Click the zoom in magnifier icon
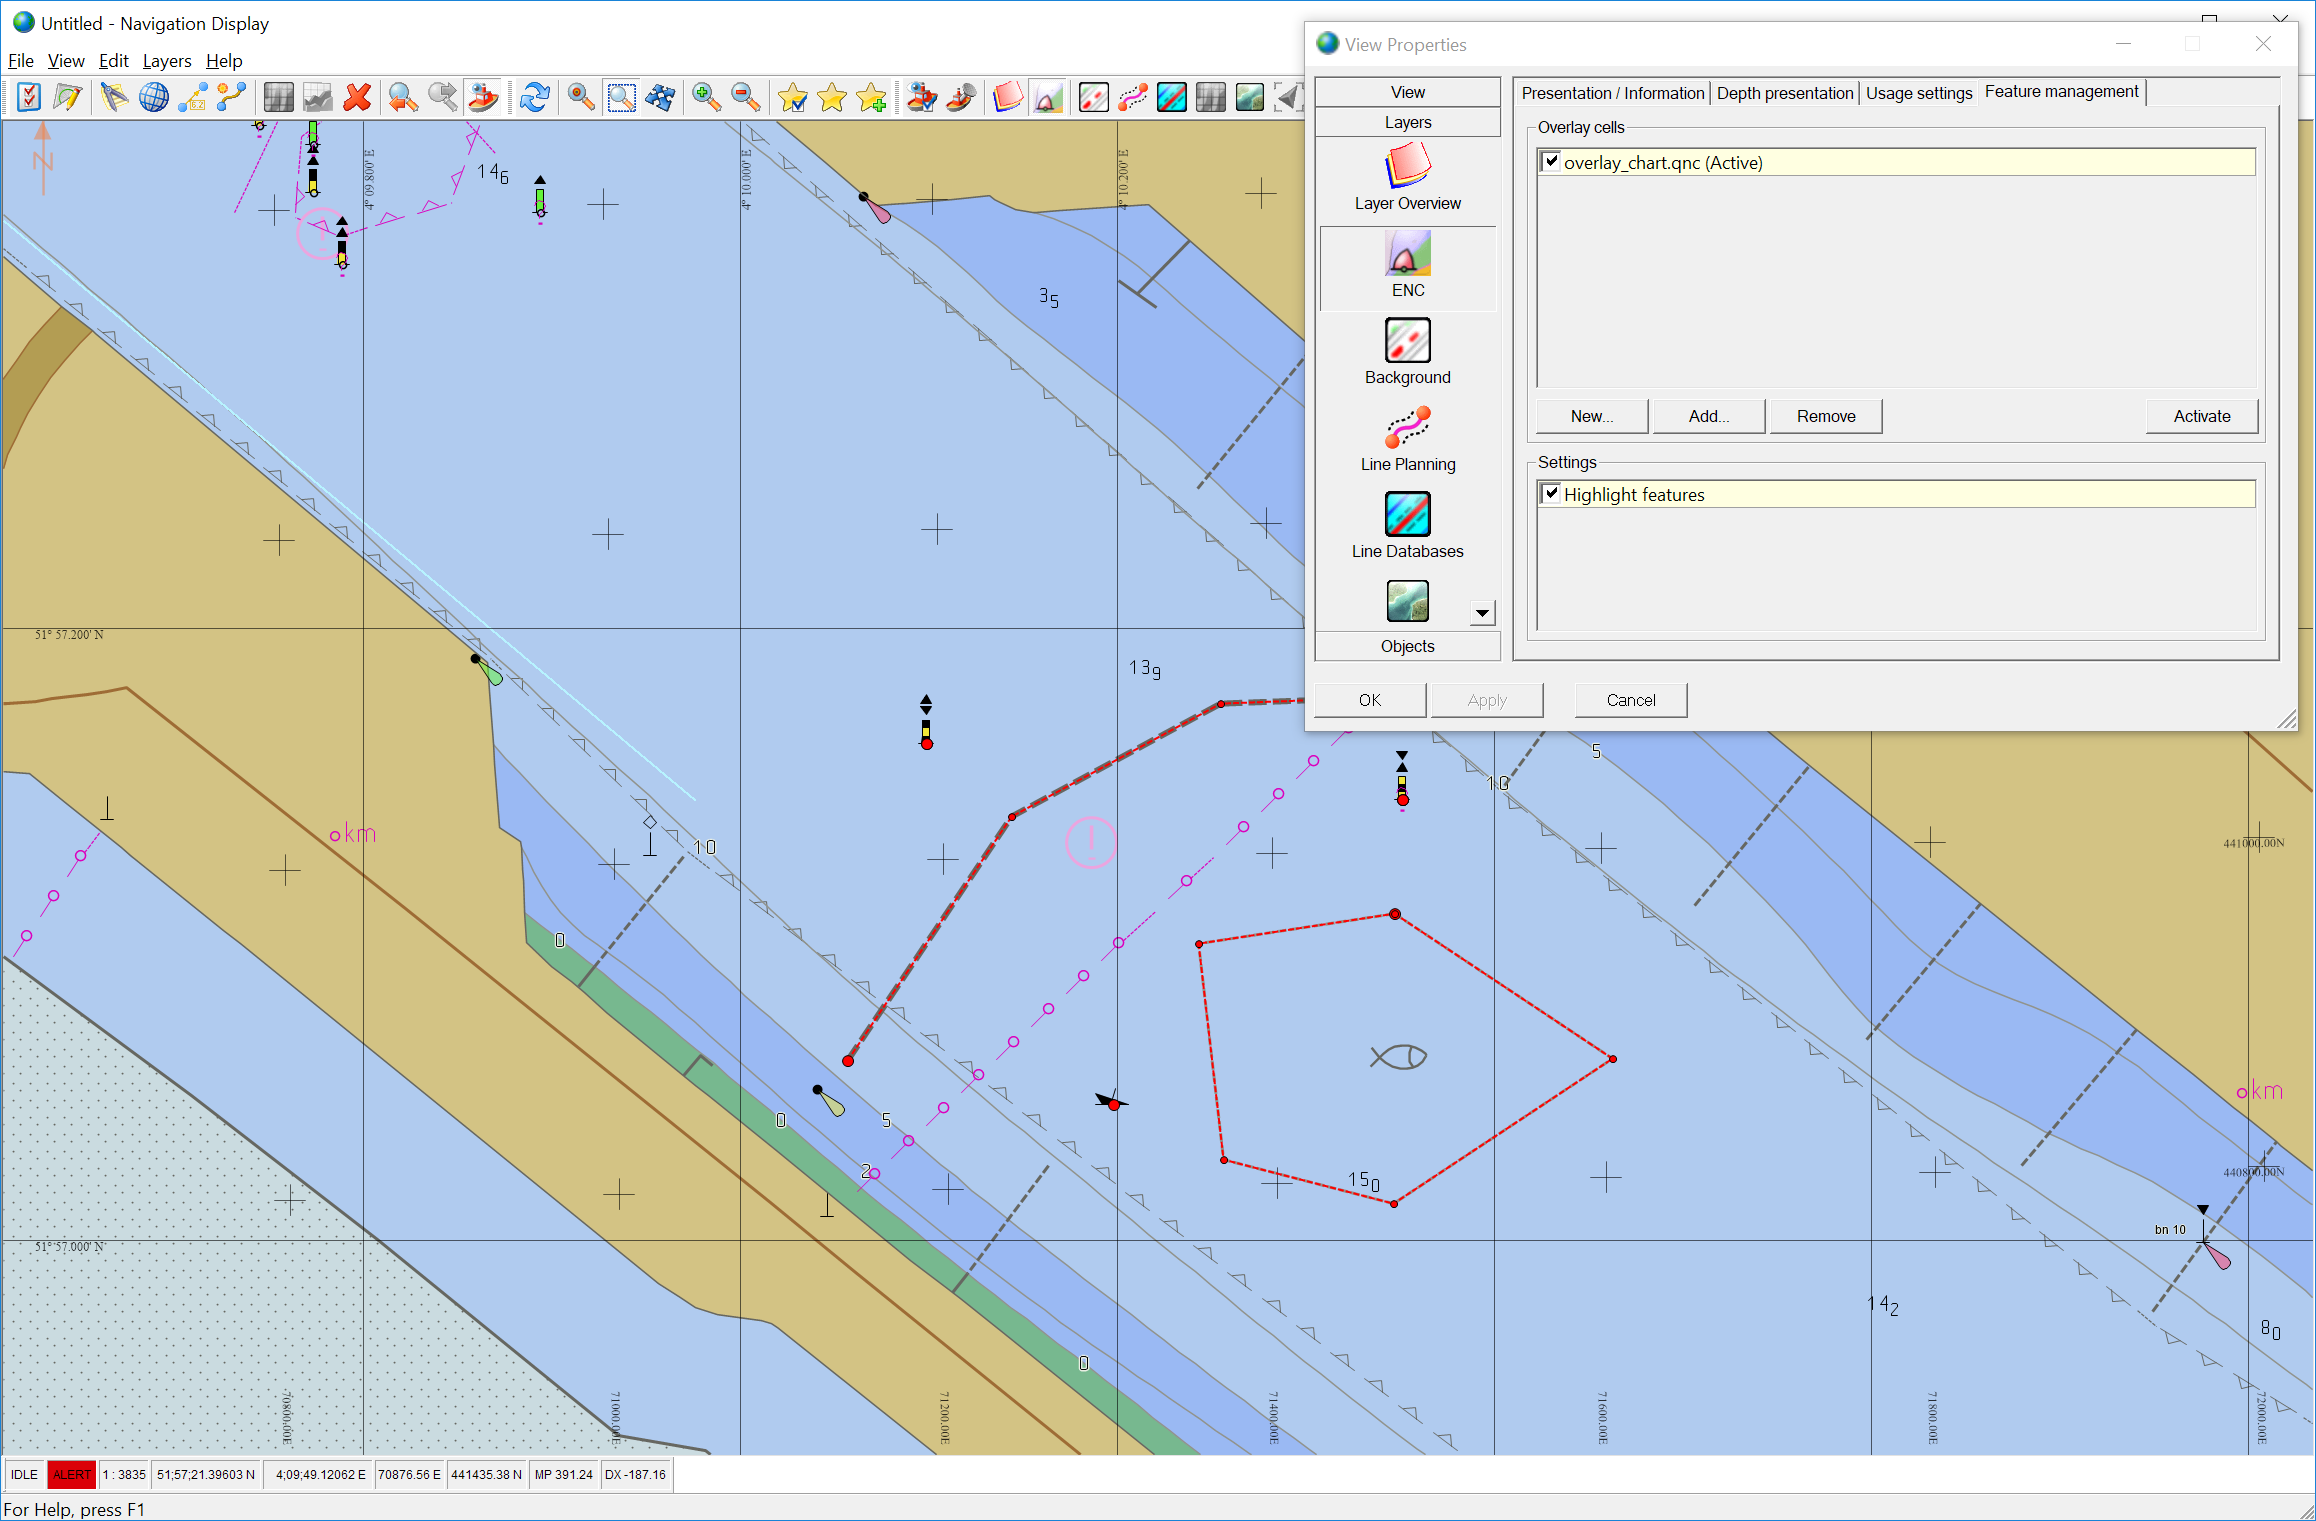 point(706,97)
